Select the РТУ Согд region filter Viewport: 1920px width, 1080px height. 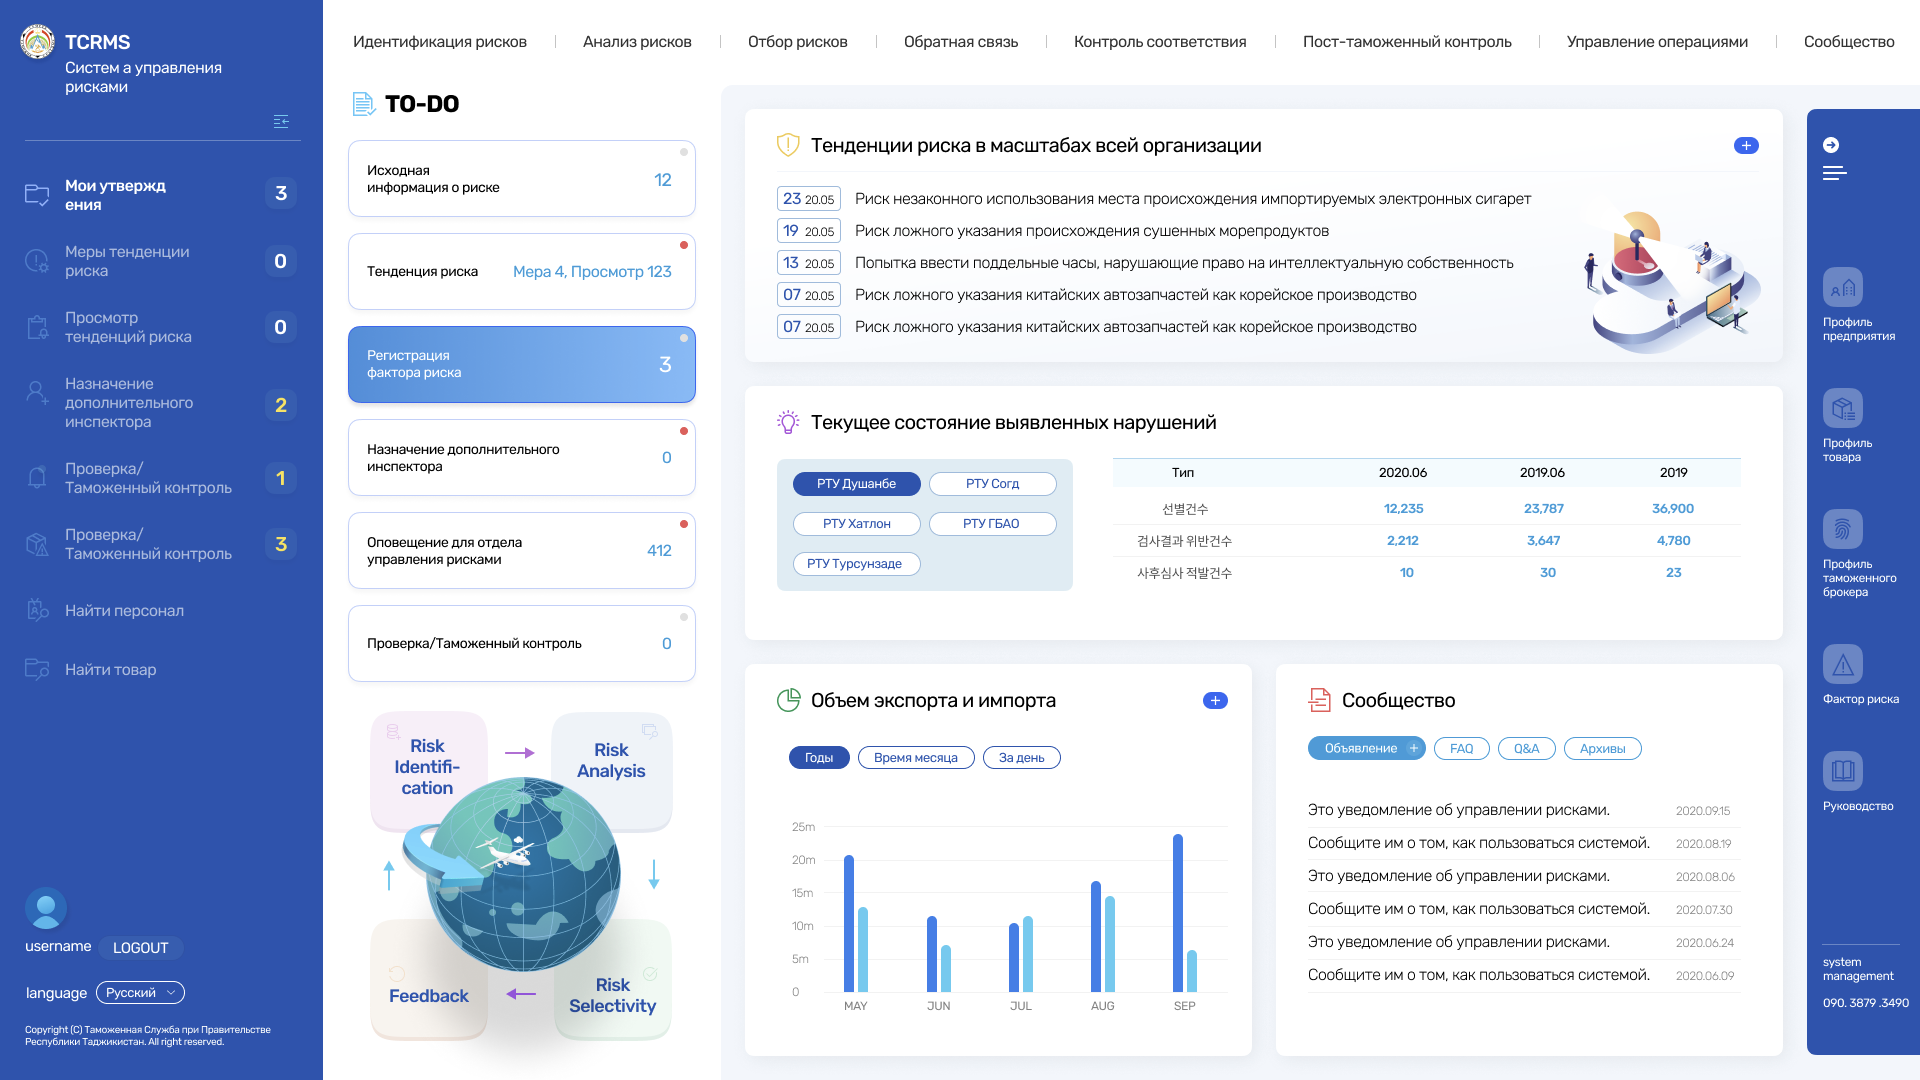click(x=992, y=484)
